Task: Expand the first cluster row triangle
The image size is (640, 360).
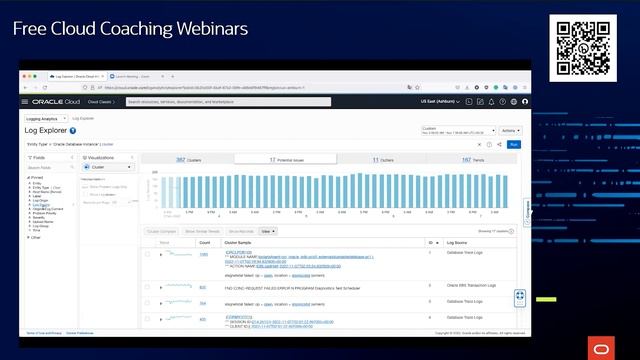Action: point(161,255)
